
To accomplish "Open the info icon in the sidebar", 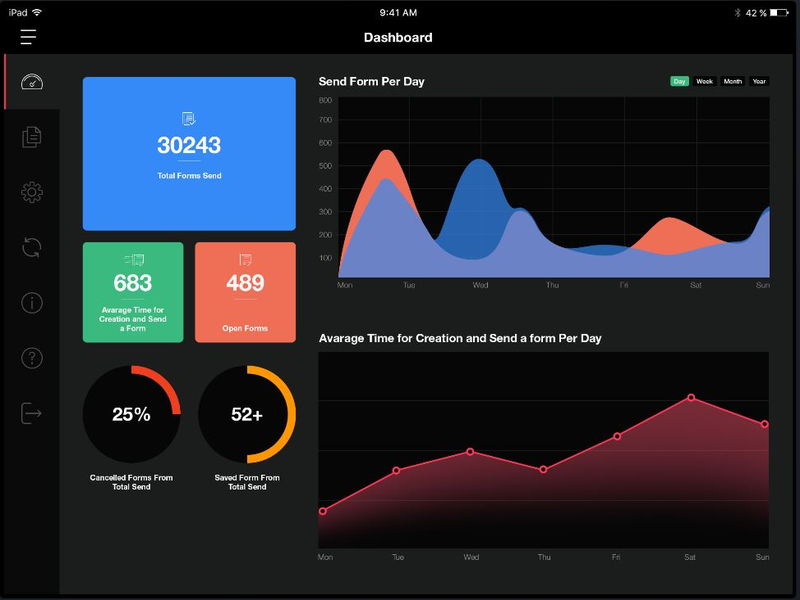I will 30,304.
